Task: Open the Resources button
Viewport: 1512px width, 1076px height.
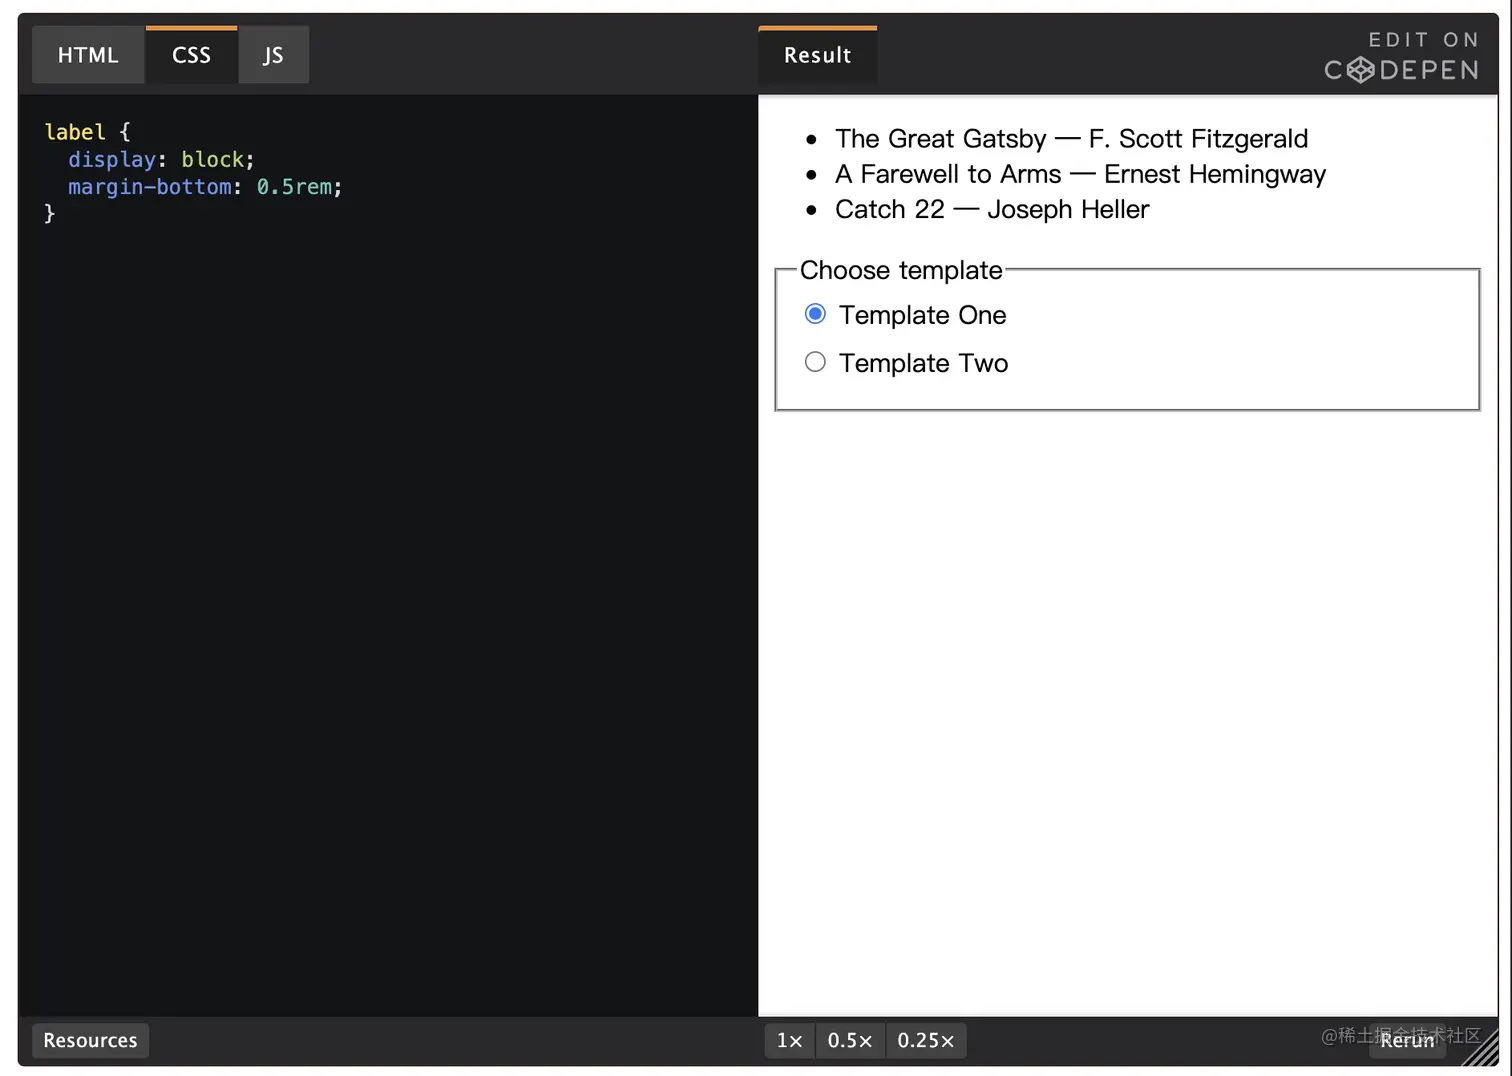Action: click(x=90, y=1040)
